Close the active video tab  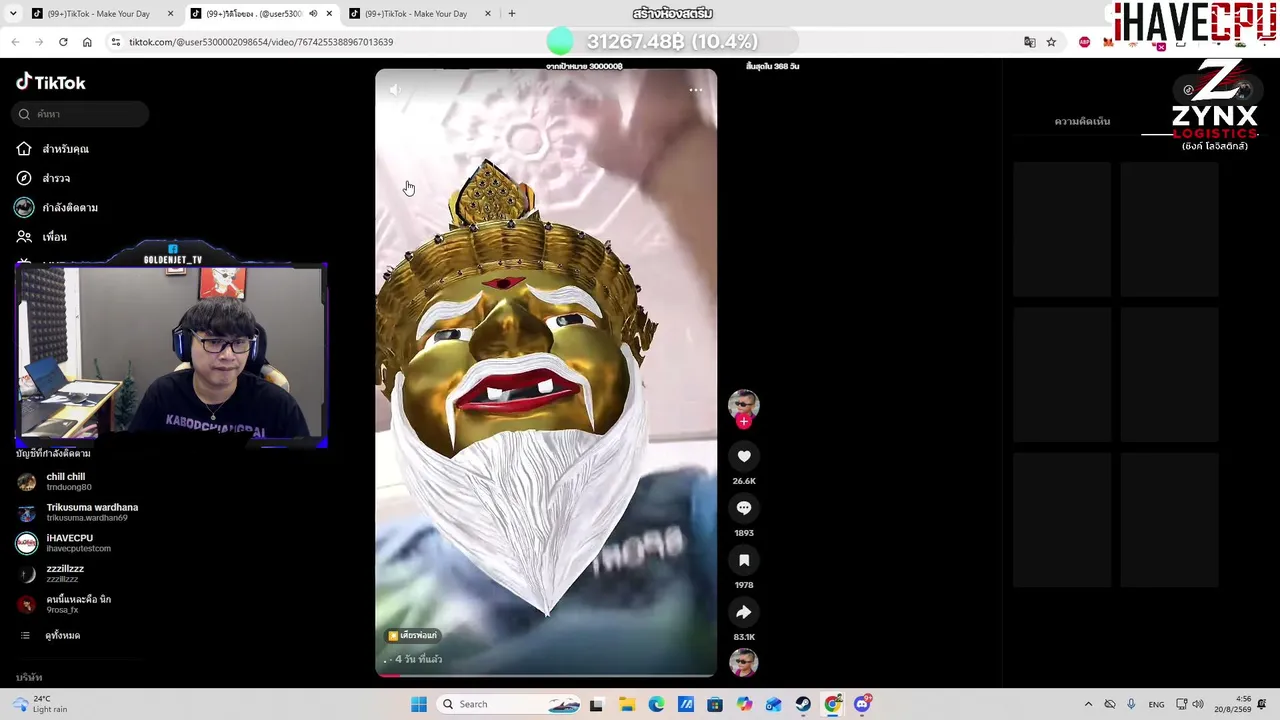click(329, 14)
